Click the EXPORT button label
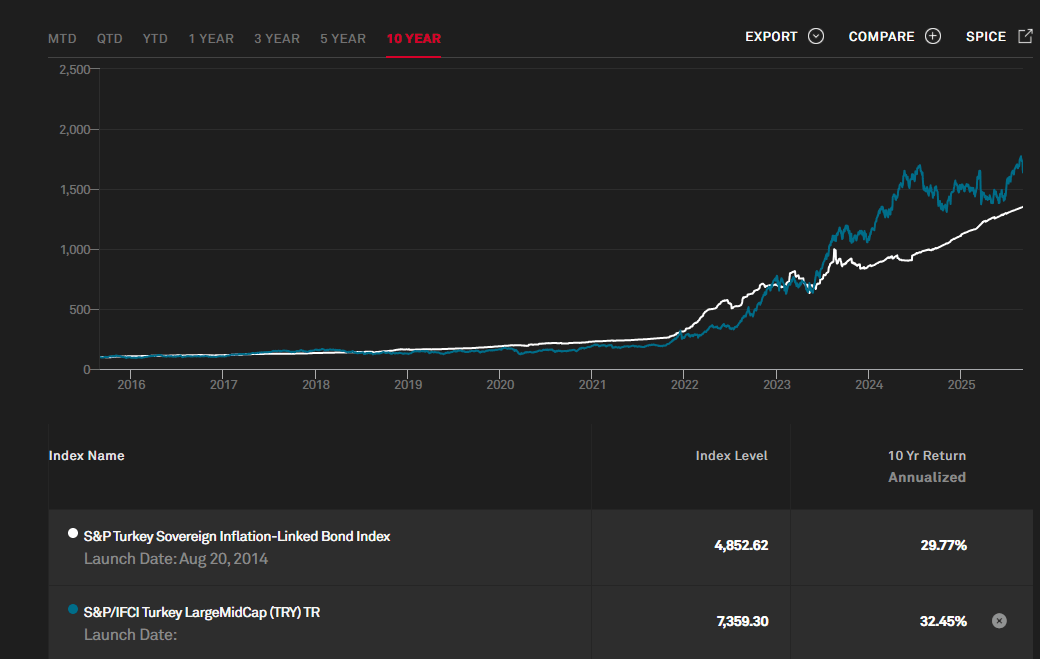The width and height of the screenshot is (1040, 659). click(771, 36)
